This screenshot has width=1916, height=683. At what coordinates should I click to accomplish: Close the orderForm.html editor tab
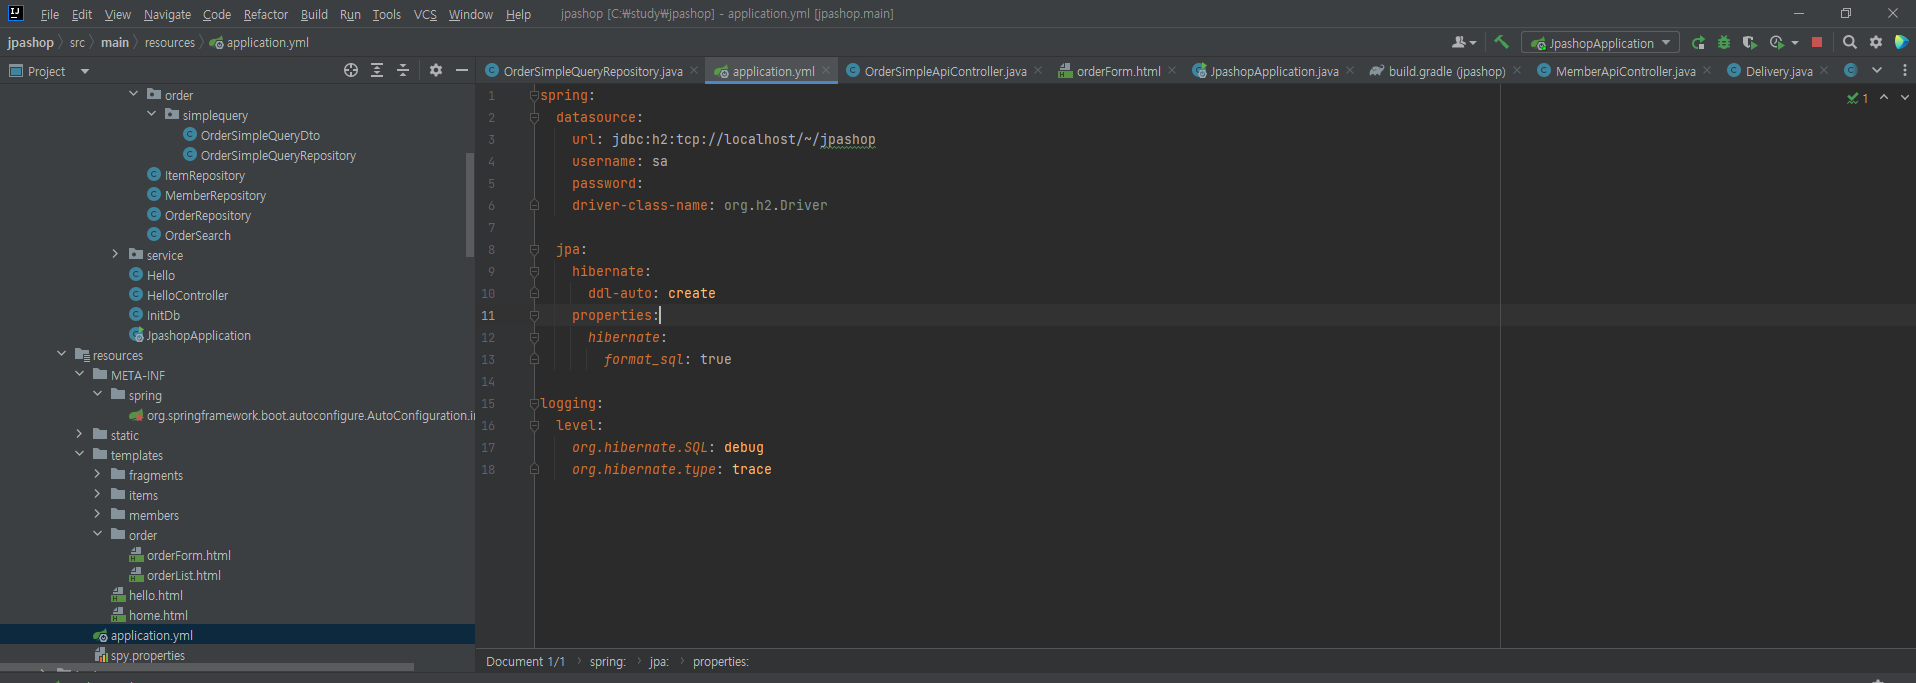1172,70
